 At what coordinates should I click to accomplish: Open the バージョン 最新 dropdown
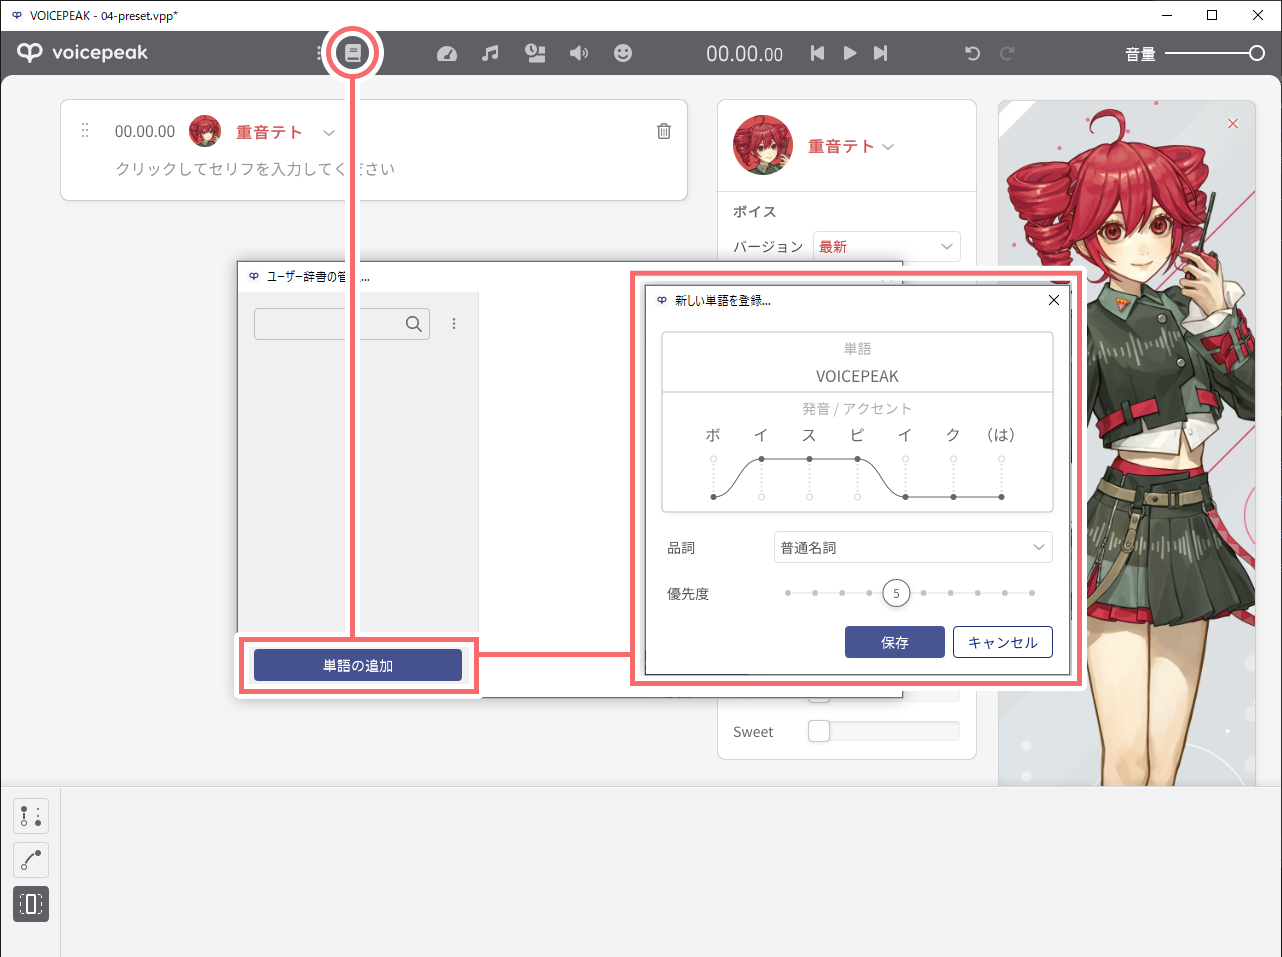(887, 246)
